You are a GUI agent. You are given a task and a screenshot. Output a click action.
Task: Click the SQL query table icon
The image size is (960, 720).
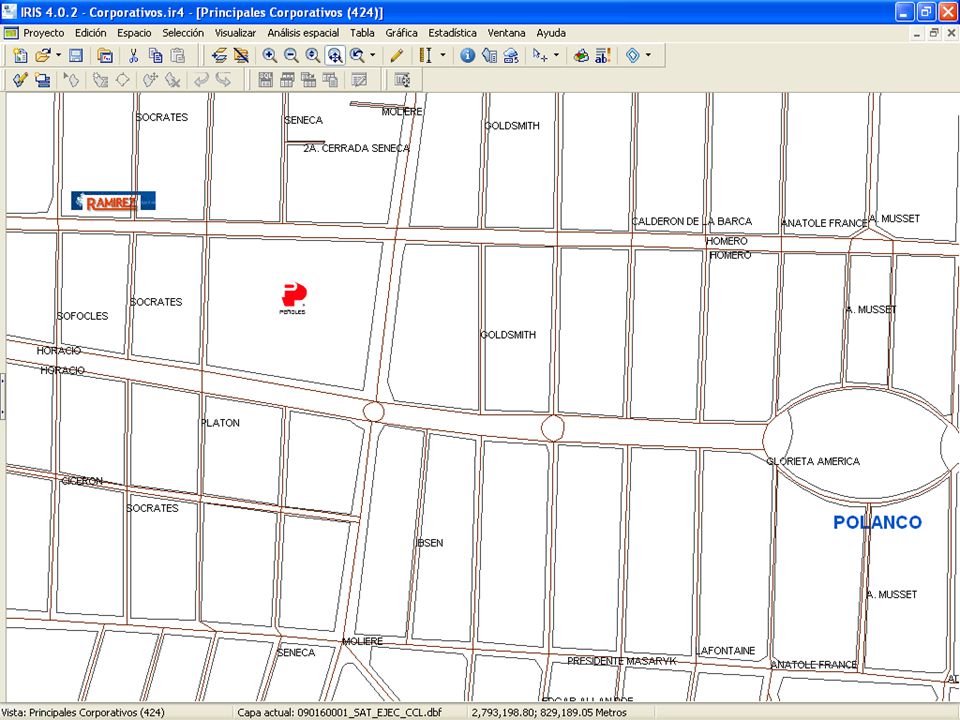265,80
